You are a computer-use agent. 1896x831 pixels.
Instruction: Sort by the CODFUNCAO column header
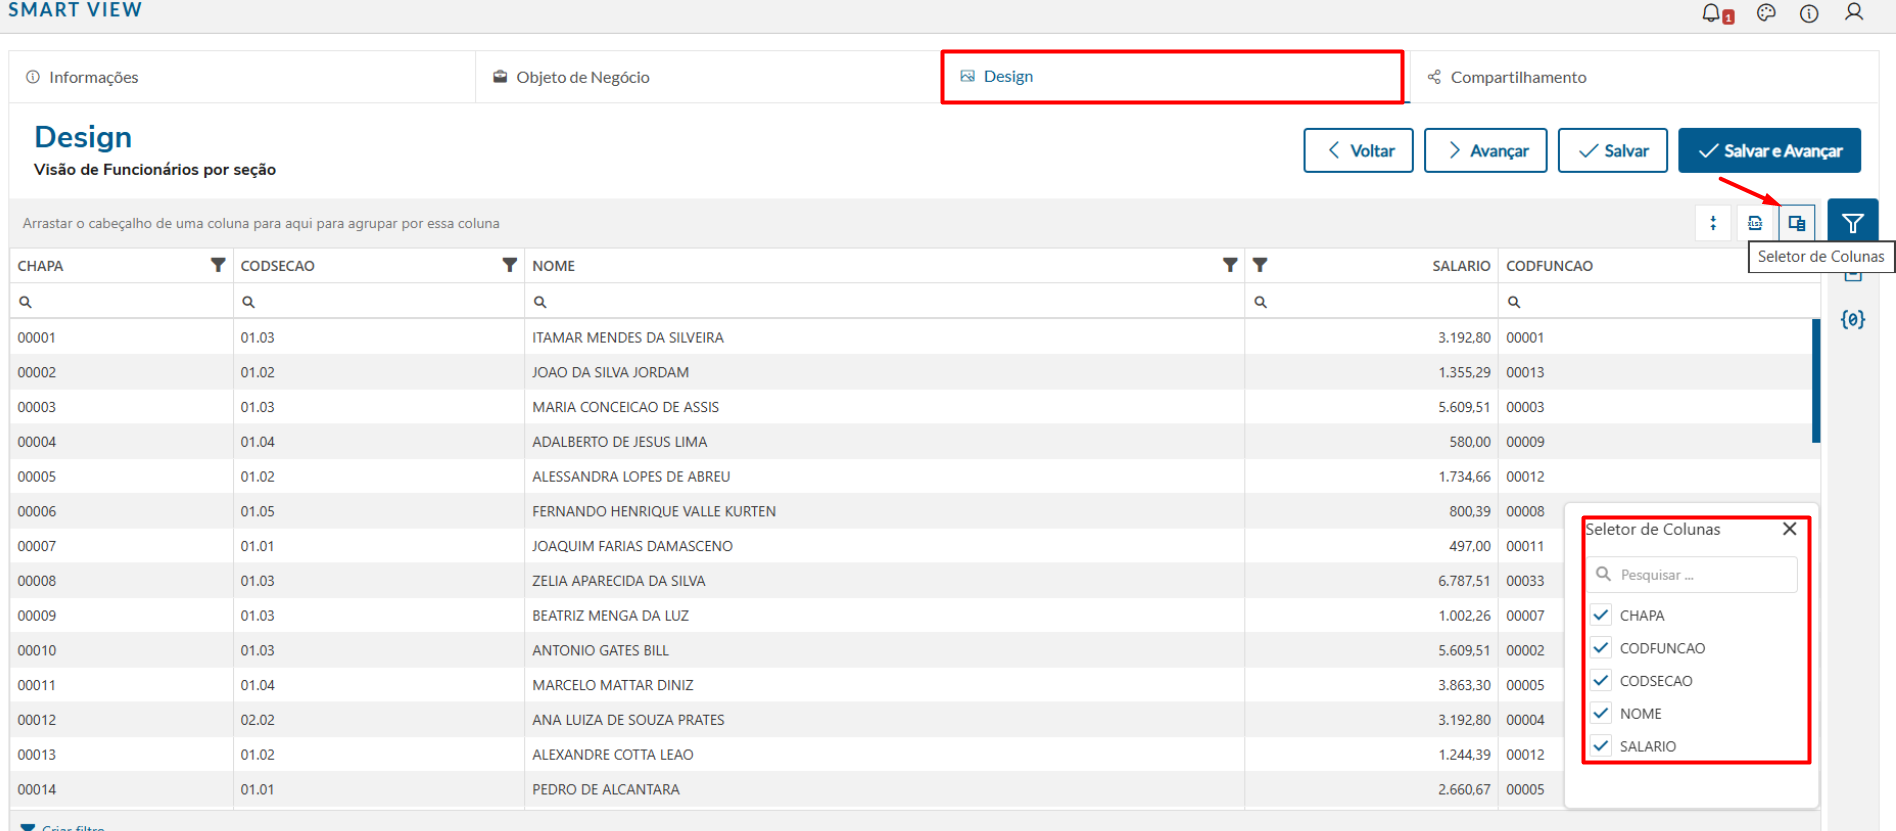point(1549,266)
